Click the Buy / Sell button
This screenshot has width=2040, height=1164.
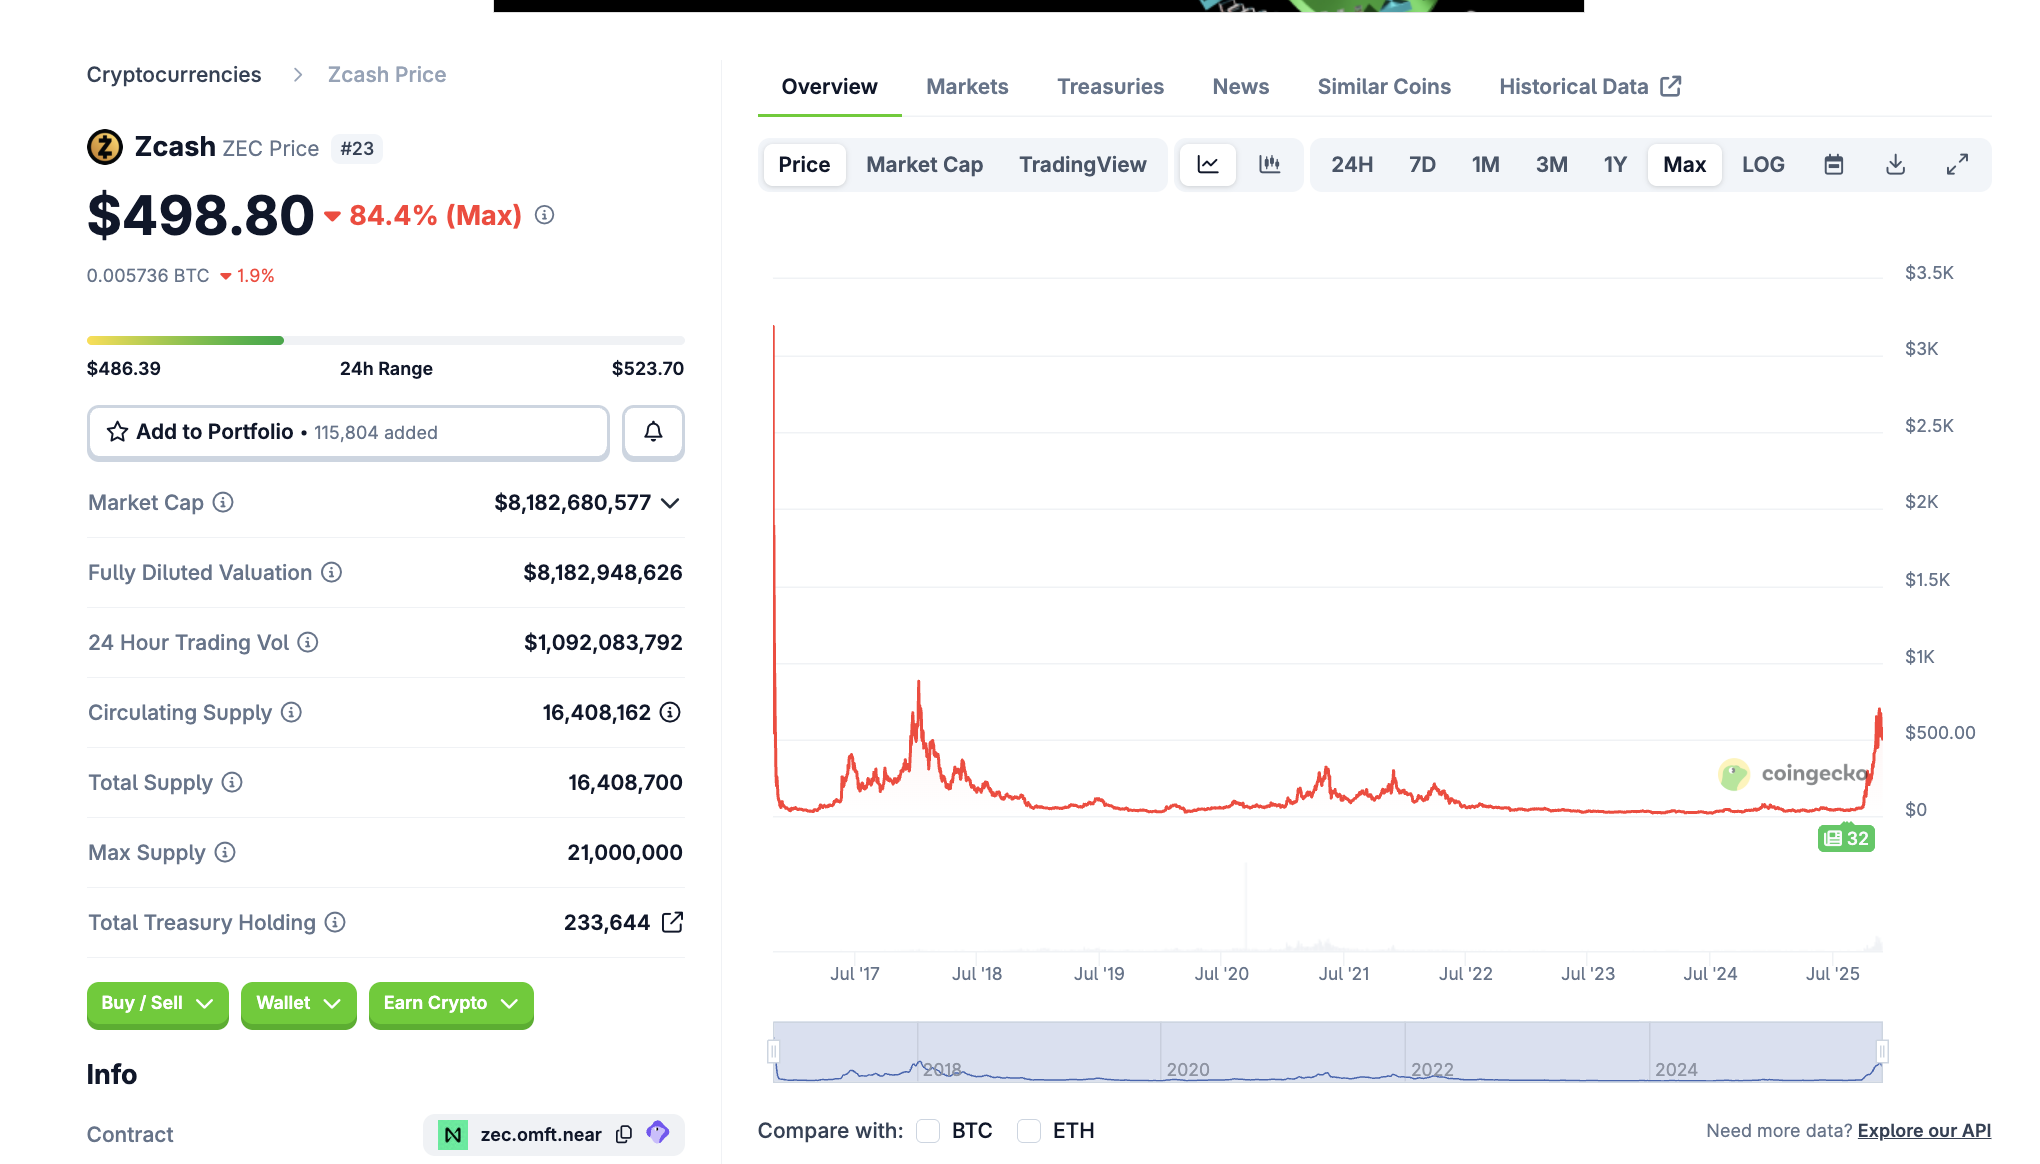157,1003
